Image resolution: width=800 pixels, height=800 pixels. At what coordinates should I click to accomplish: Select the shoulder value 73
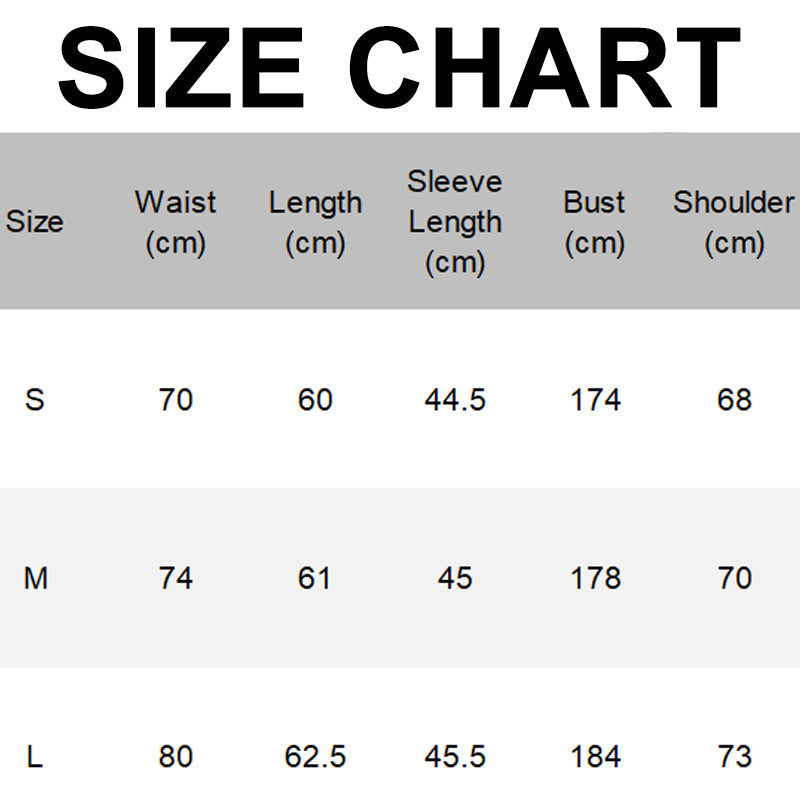pyautogui.click(x=734, y=756)
